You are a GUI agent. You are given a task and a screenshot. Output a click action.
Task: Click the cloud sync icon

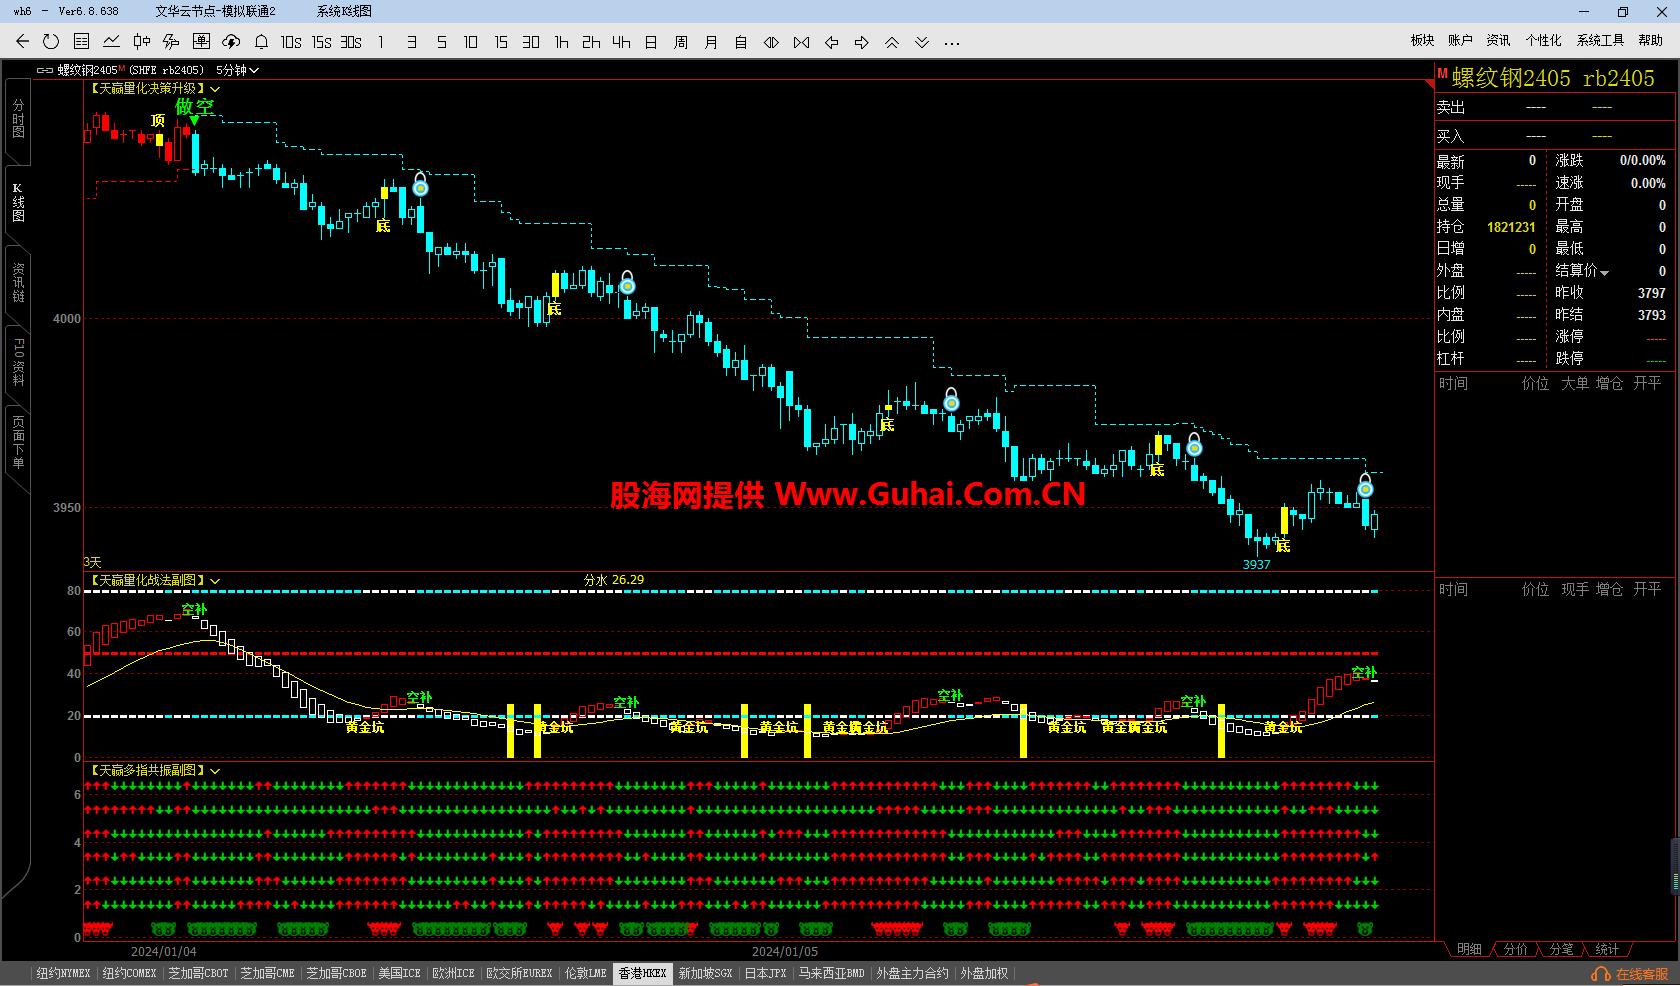(x=231, y=41)
